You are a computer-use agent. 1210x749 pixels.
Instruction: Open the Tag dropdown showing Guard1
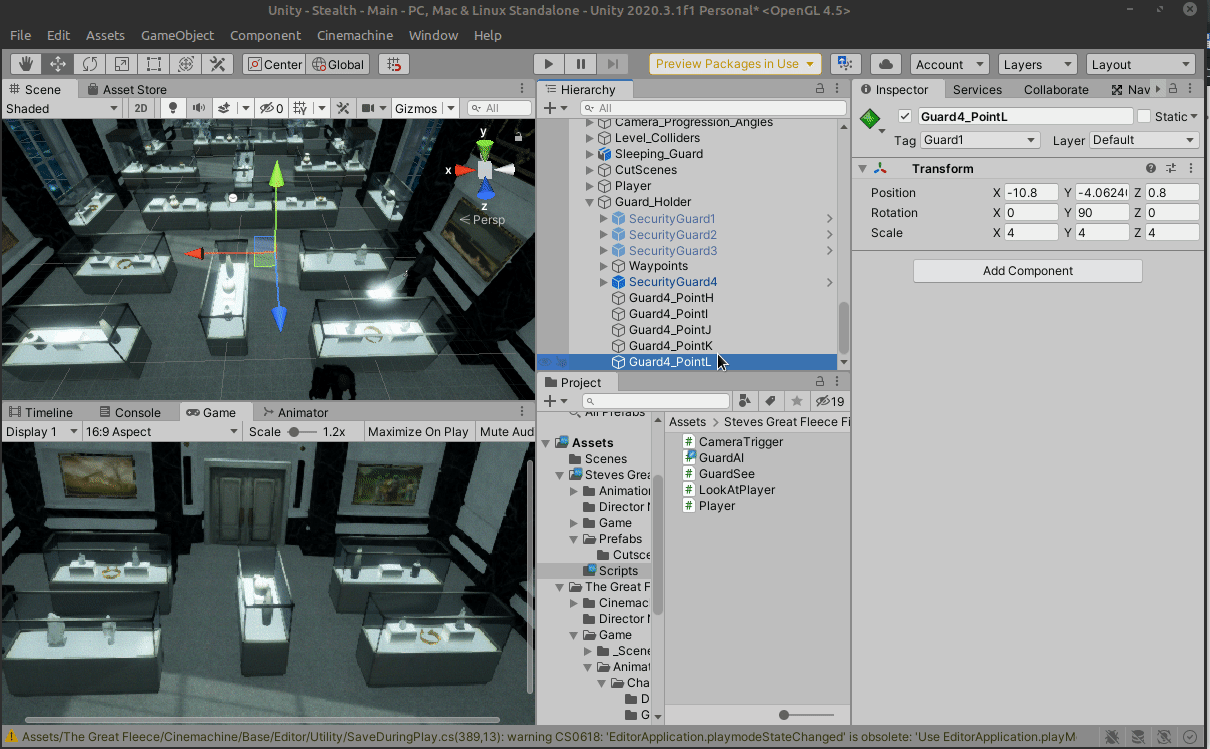pos(981,140)
